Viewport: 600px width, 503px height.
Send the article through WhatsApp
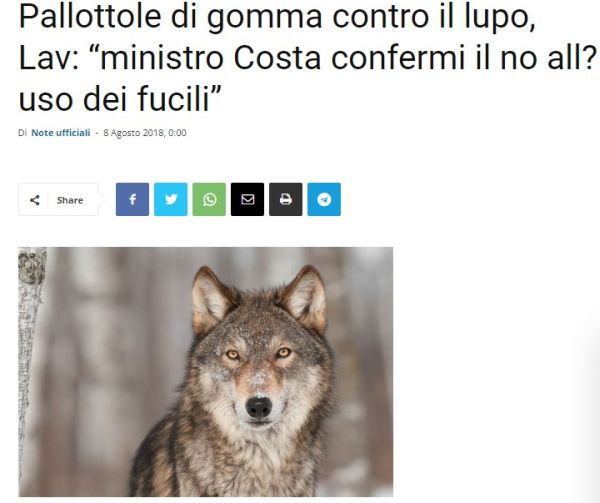pyautogui.click(x=209, y=199)
